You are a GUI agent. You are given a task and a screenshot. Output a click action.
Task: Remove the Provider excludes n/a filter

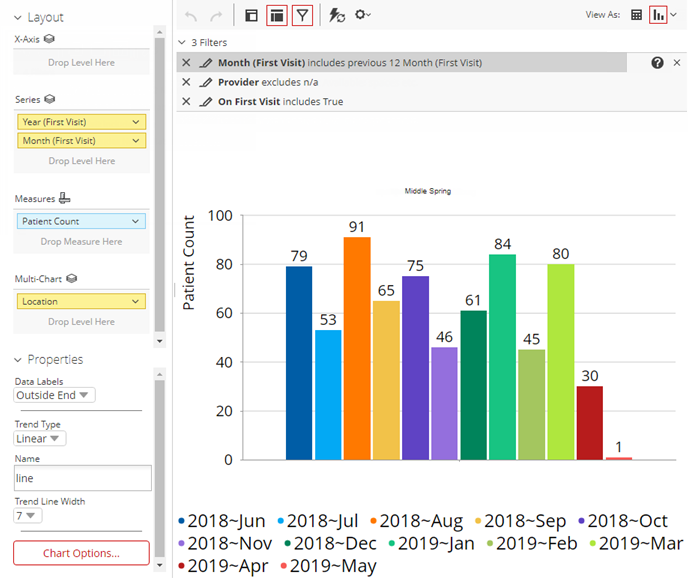click(186, 82)
